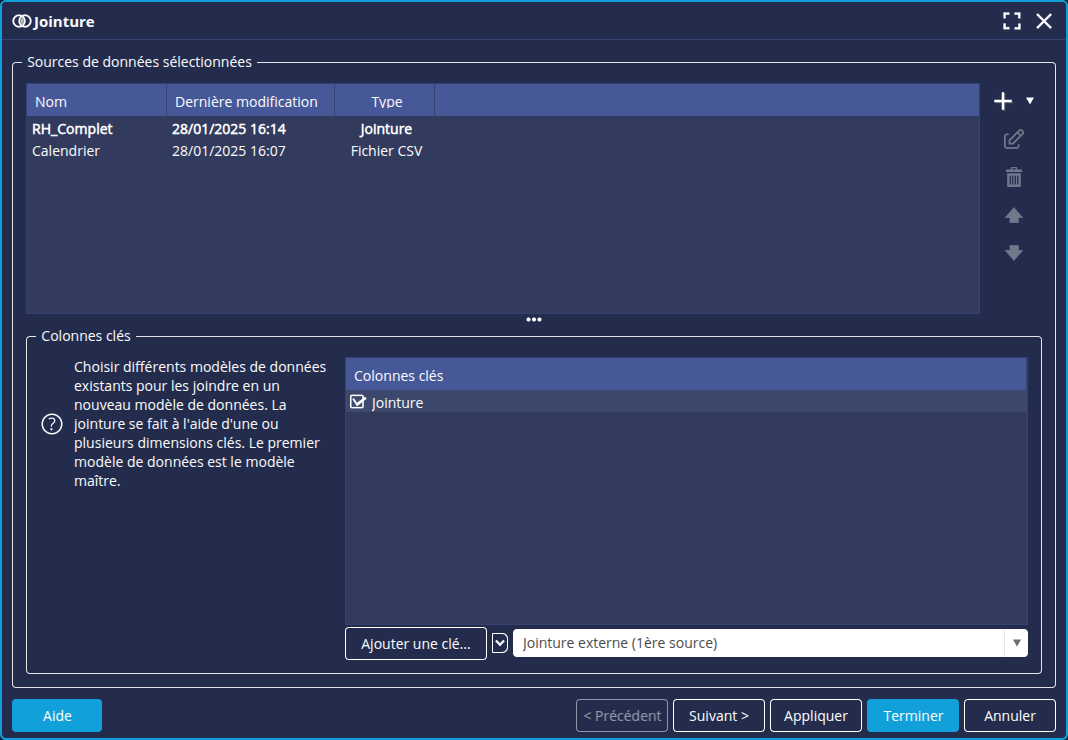Screen dimensions: 1068x740
Task: Click the question mark help icon
Action: pyautogui.click(x=52, y=424)
